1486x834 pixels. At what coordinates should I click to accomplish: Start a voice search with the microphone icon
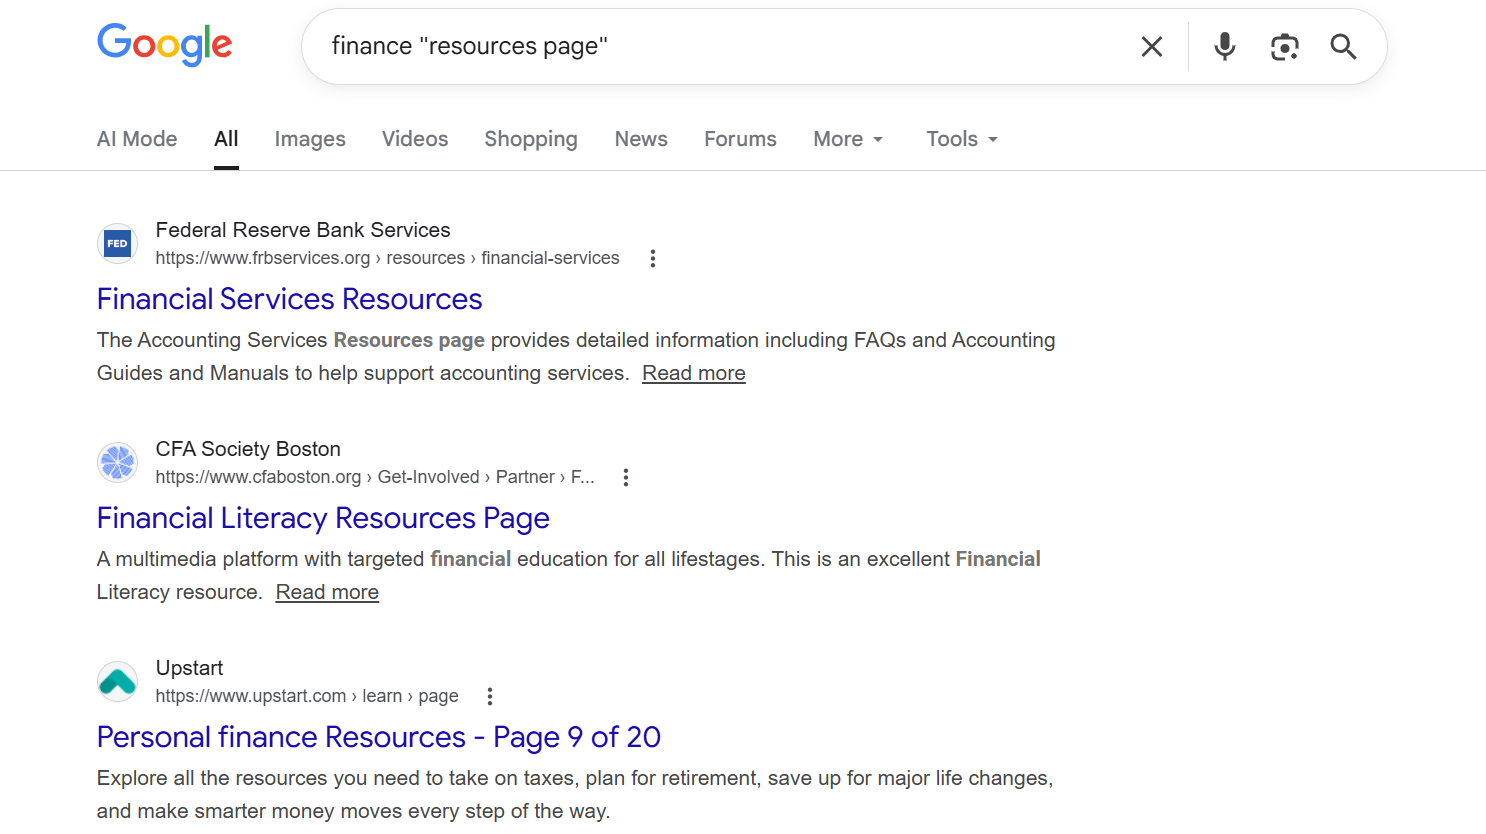pyautogui.click(x=1224, y=46)
